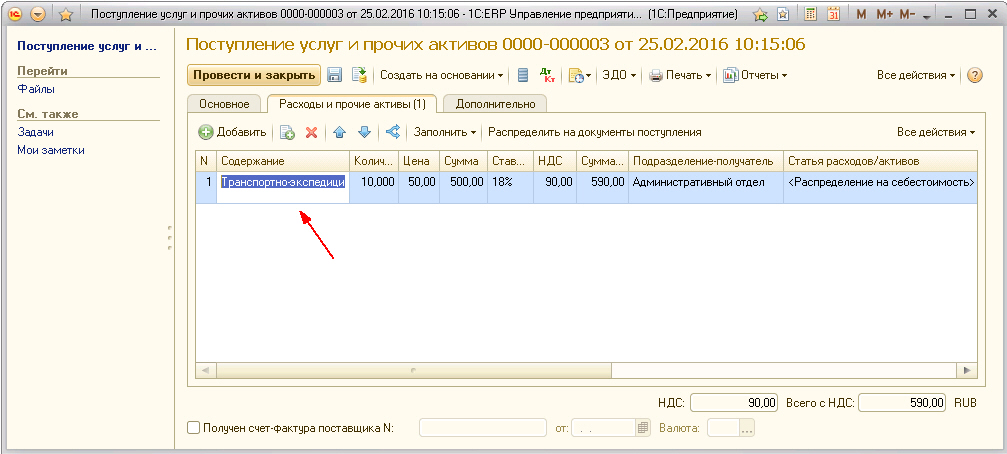The height and width of the screenshot is (454, 1007).
Task: Open the calculator icon in title bar
Action: 810,14
